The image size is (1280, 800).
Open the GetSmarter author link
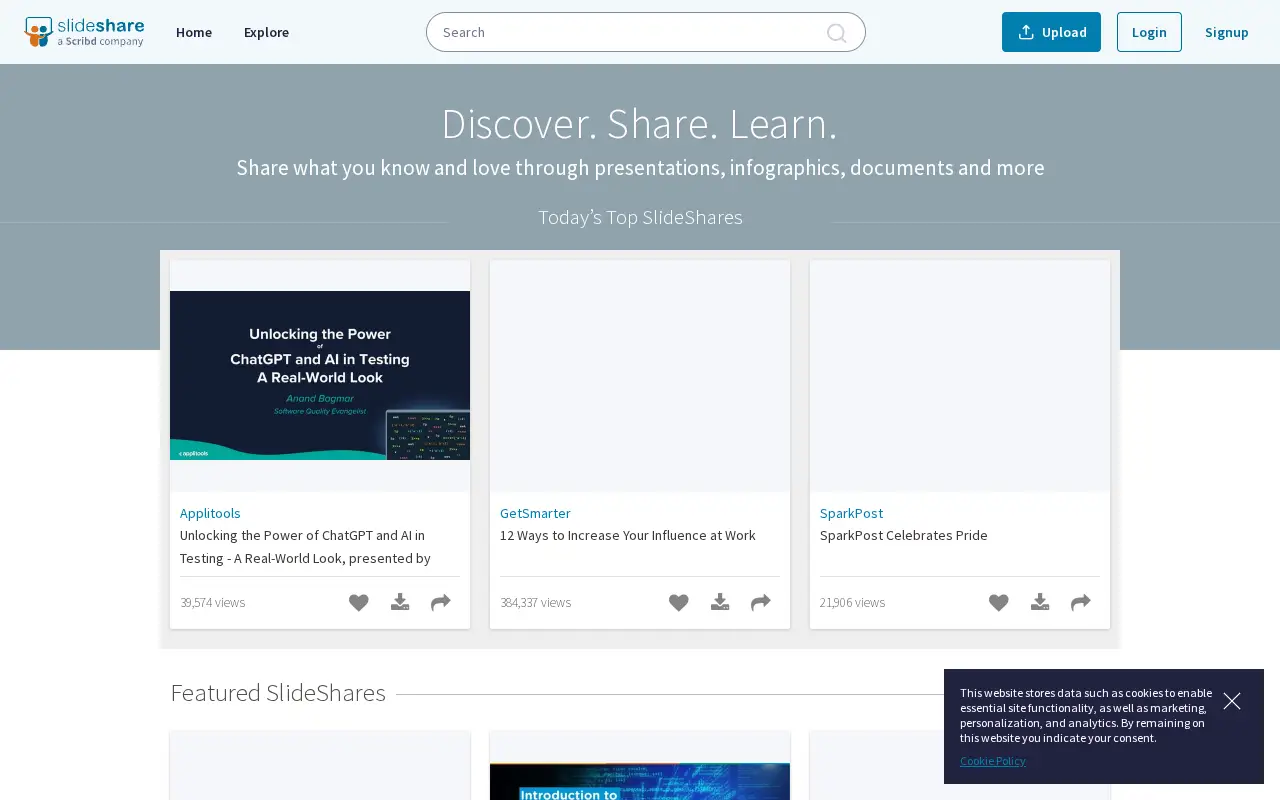point(535,513)
